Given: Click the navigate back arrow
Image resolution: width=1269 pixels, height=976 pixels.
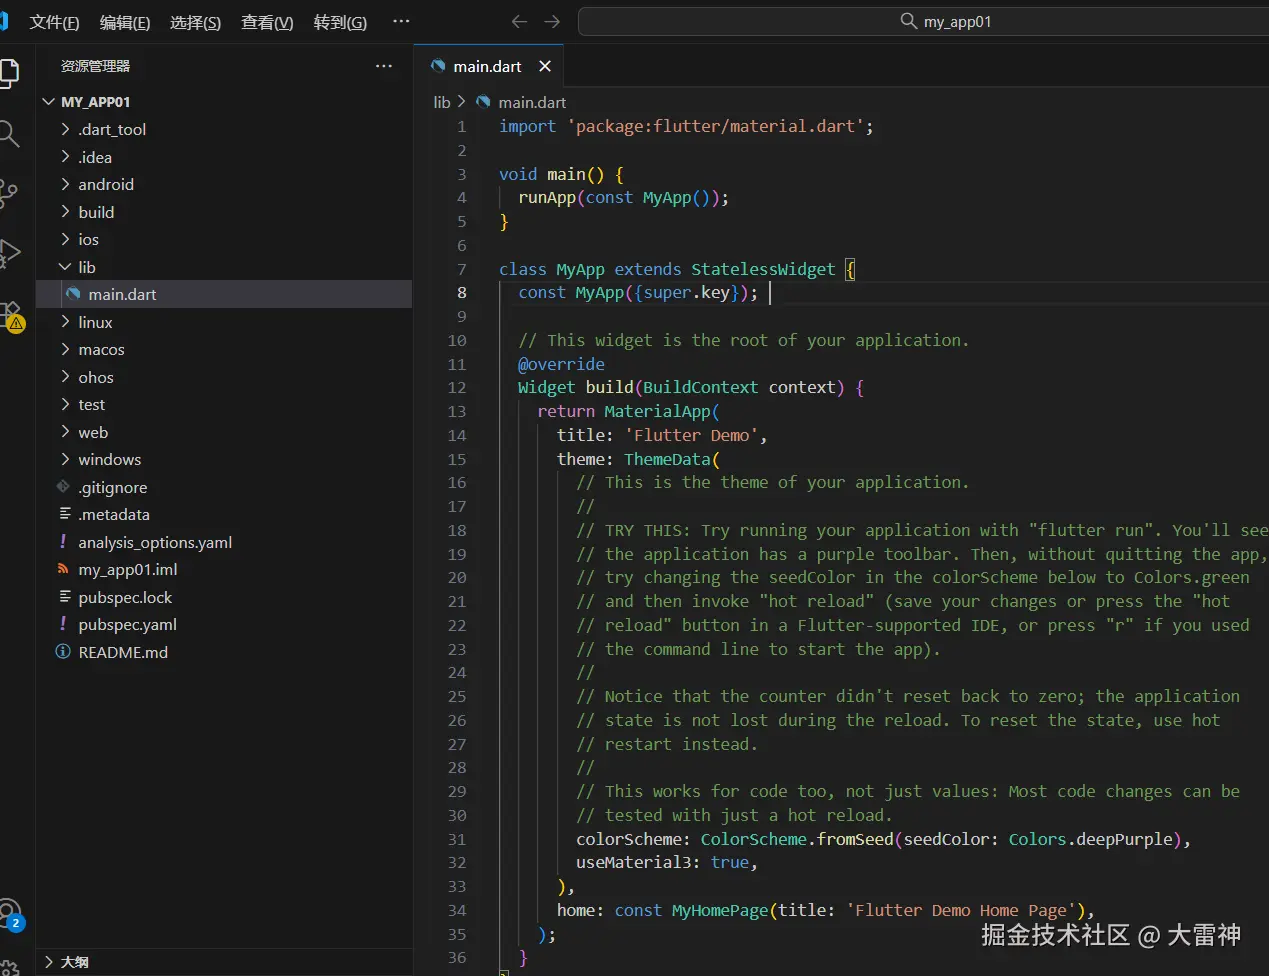Looking at the screenshot, I should 518,22.
